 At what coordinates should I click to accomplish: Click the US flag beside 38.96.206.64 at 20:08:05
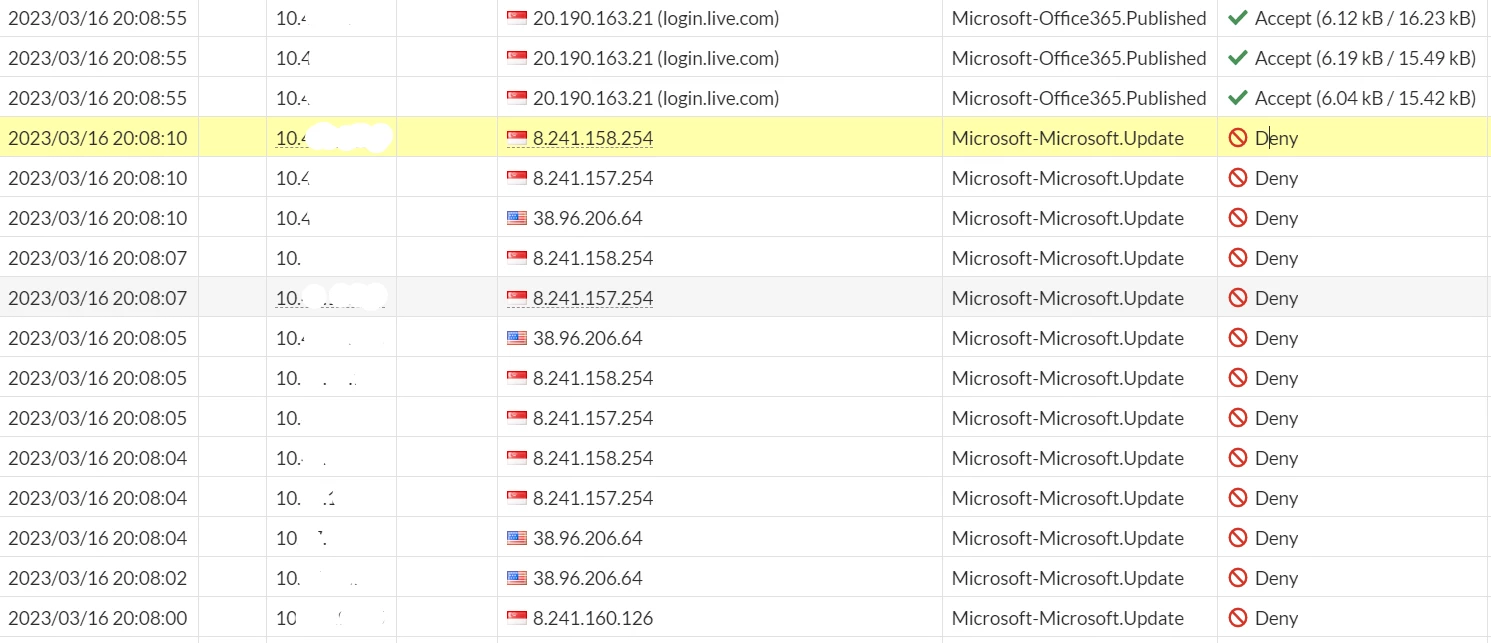[x=517, y=338]
